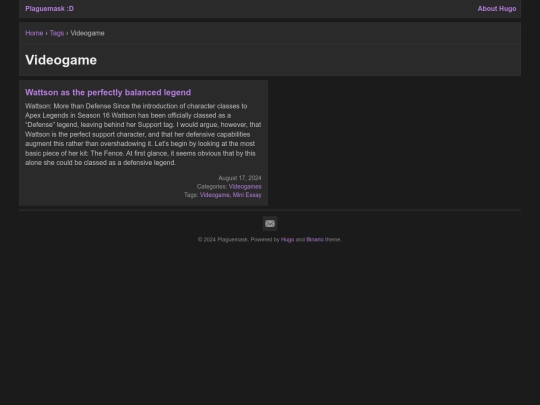Click the Tags: label on the post
Image resolution: width=540 pixels, height=405 pixels.
[191, 195]
